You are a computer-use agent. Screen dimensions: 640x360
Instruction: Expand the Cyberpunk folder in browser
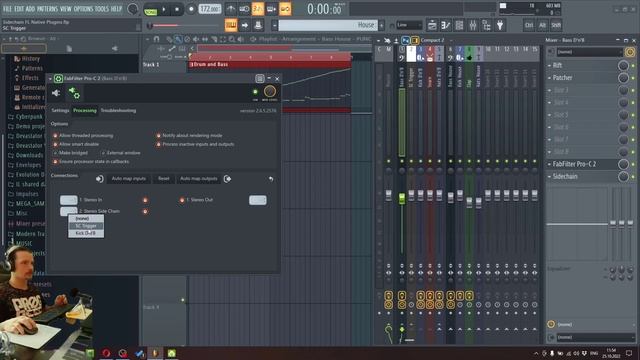25,117
